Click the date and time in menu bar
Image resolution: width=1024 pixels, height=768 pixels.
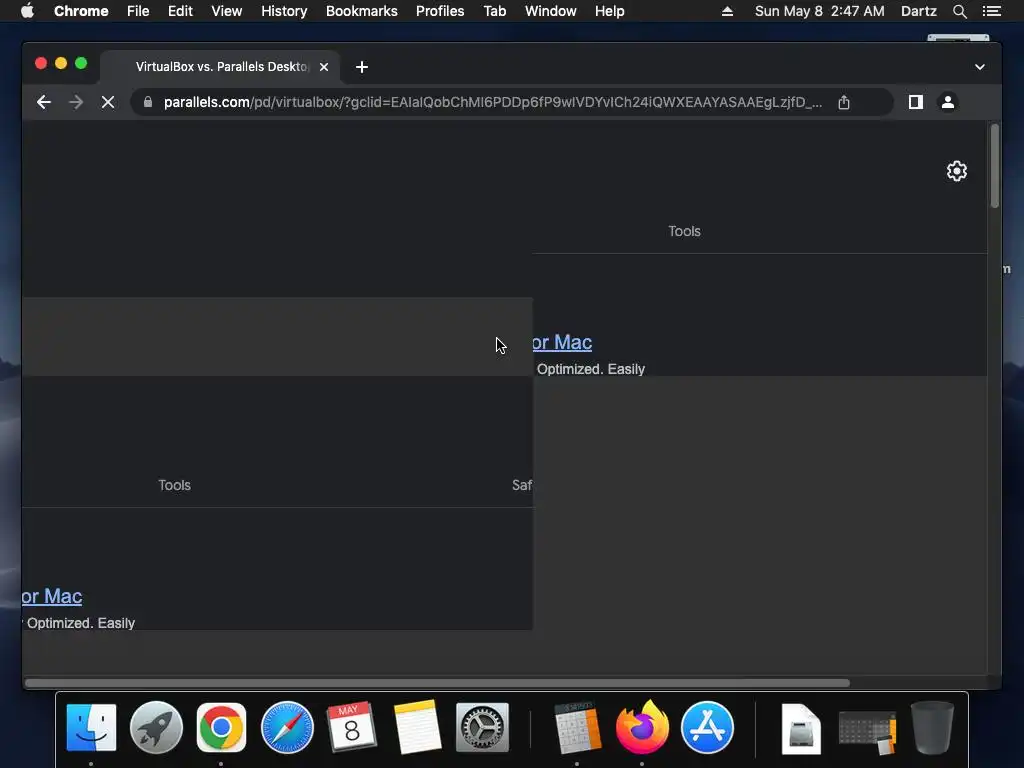pyautogui.click(x=820, y=11)
